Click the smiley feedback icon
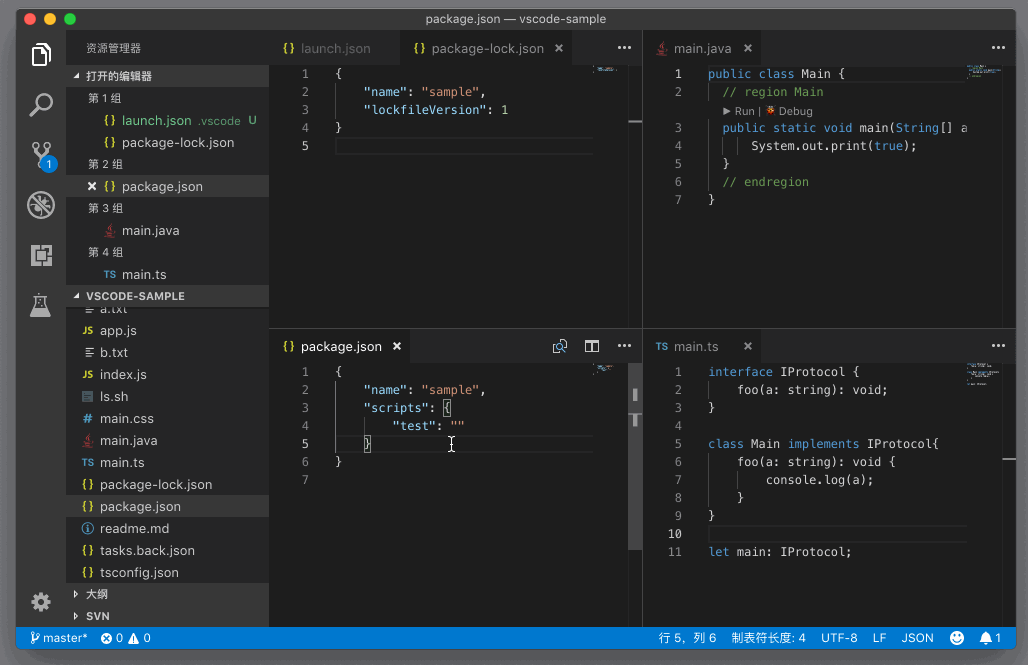The width and height of the screenshot is (1028, 665). point(957,638)
